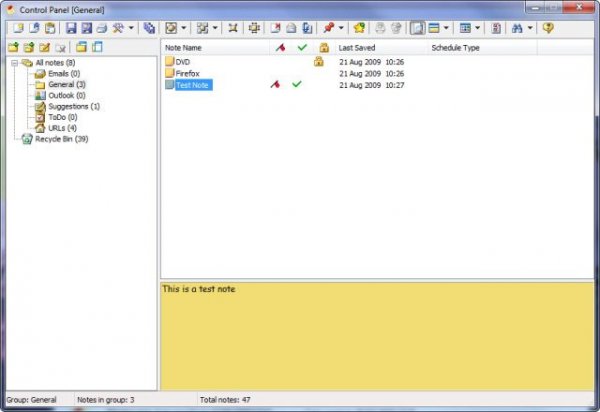Toggle the green checkmark on Test Note
Viewport: 600px width, 412px height.
point(297,85)
